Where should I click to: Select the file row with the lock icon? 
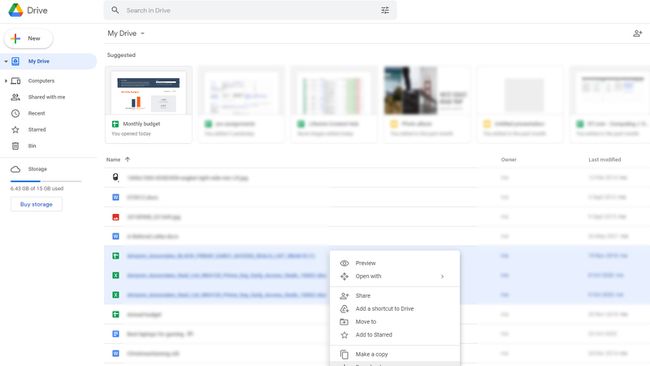(x=377, y=178)
